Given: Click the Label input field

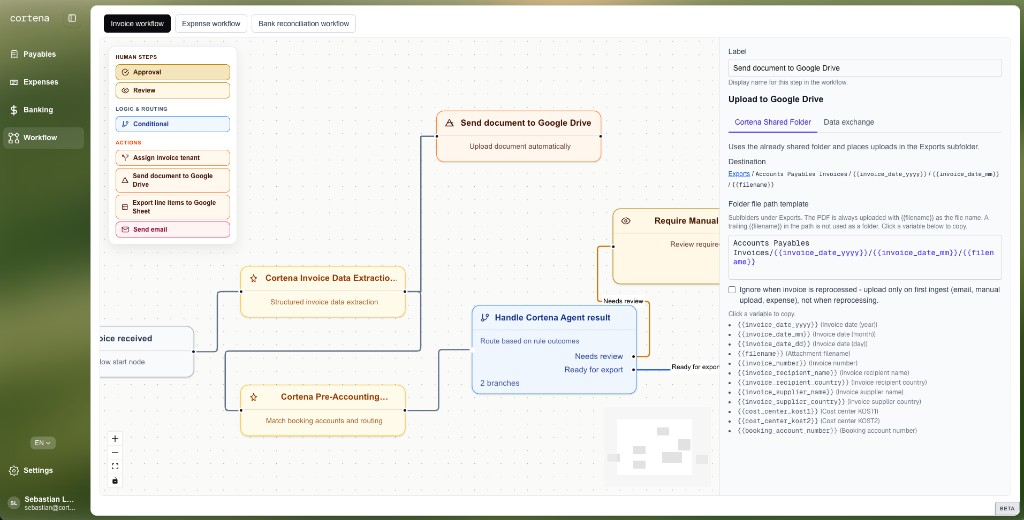Looking at the screenshot, I should 865,68.
